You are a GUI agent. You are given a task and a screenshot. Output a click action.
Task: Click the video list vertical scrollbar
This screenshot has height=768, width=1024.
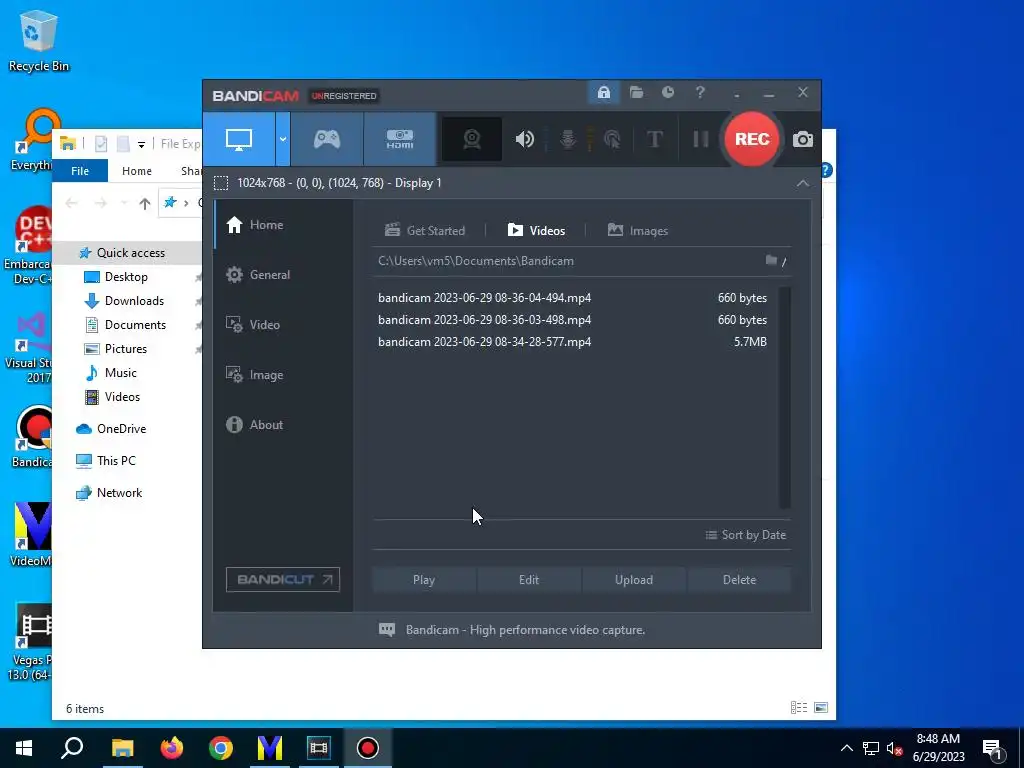785,397
